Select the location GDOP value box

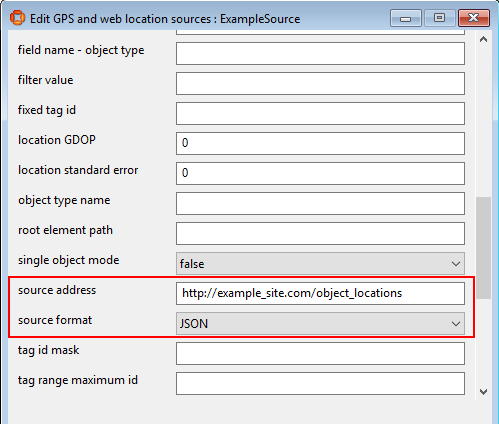[x=320, y=143]
